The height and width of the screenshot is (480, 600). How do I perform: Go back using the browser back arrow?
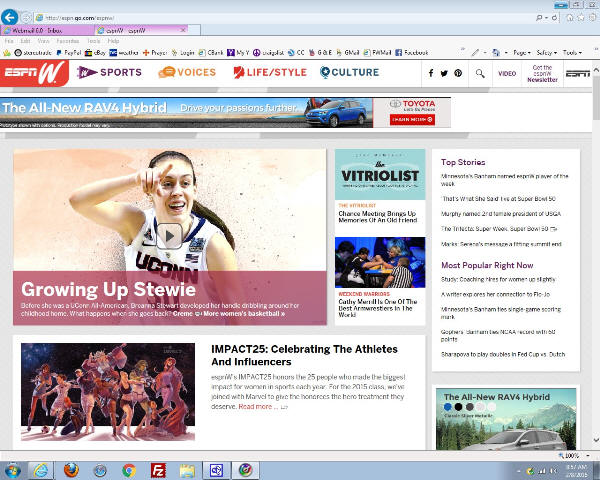[11, 18]
